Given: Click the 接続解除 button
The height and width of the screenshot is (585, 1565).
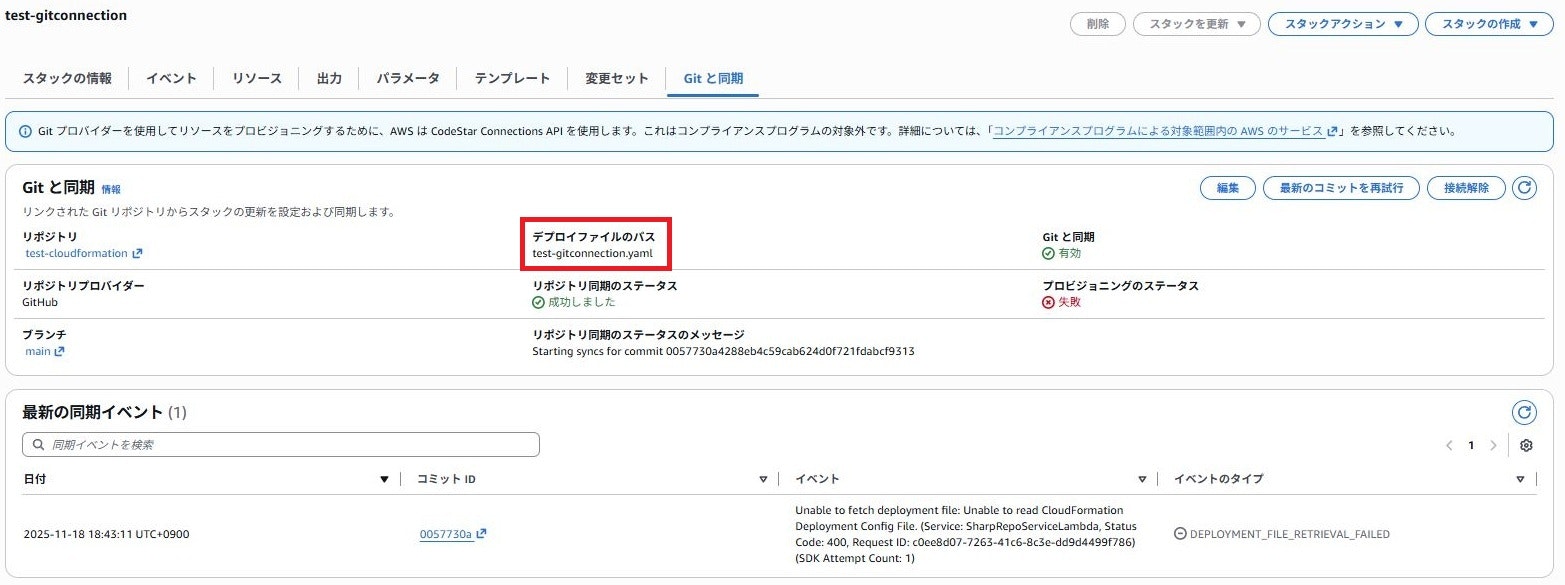Looking at the screenshot, I should pos(1466,188).
